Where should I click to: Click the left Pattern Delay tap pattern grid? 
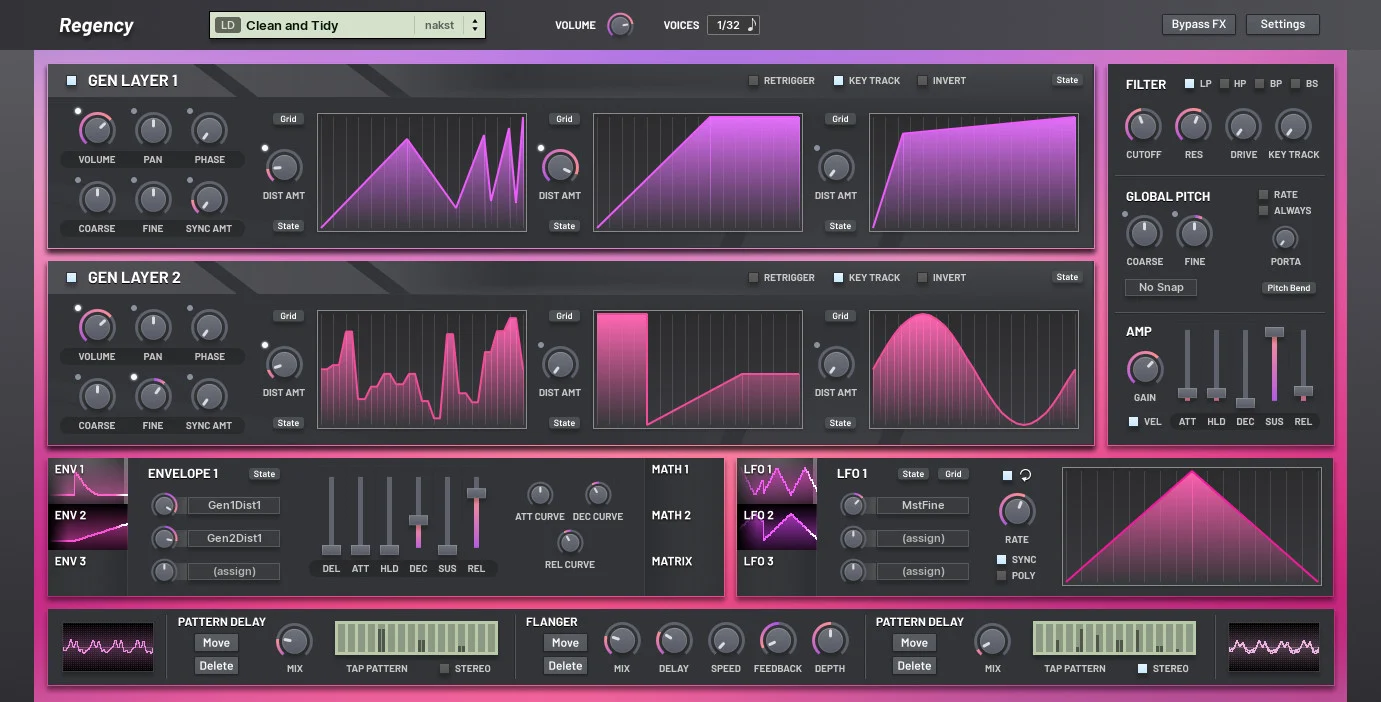tap(416, 638)
